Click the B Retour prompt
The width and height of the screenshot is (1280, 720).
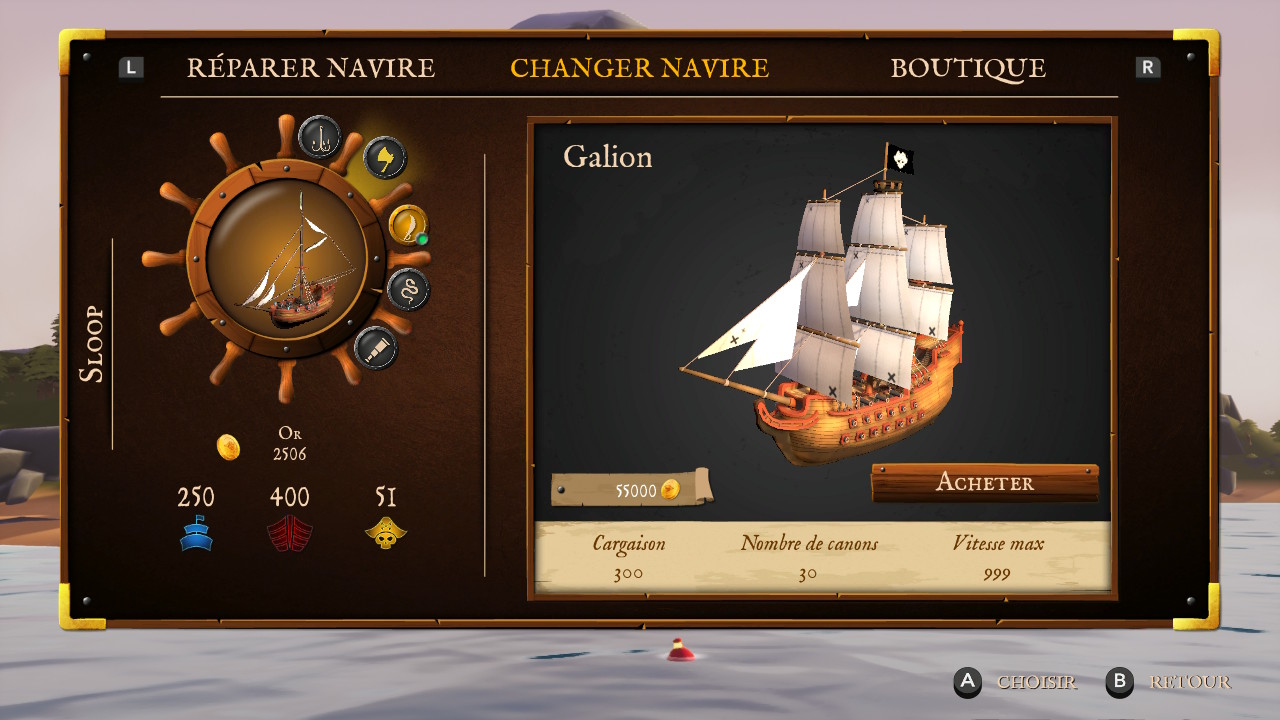click(x=1169, y=683)
